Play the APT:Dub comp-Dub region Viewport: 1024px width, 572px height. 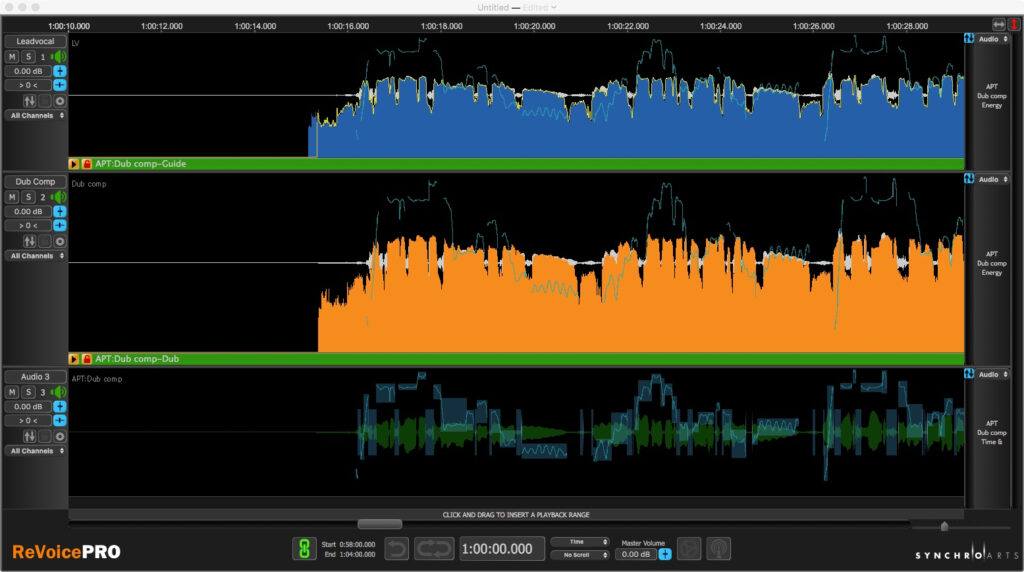tap(74, 359)
